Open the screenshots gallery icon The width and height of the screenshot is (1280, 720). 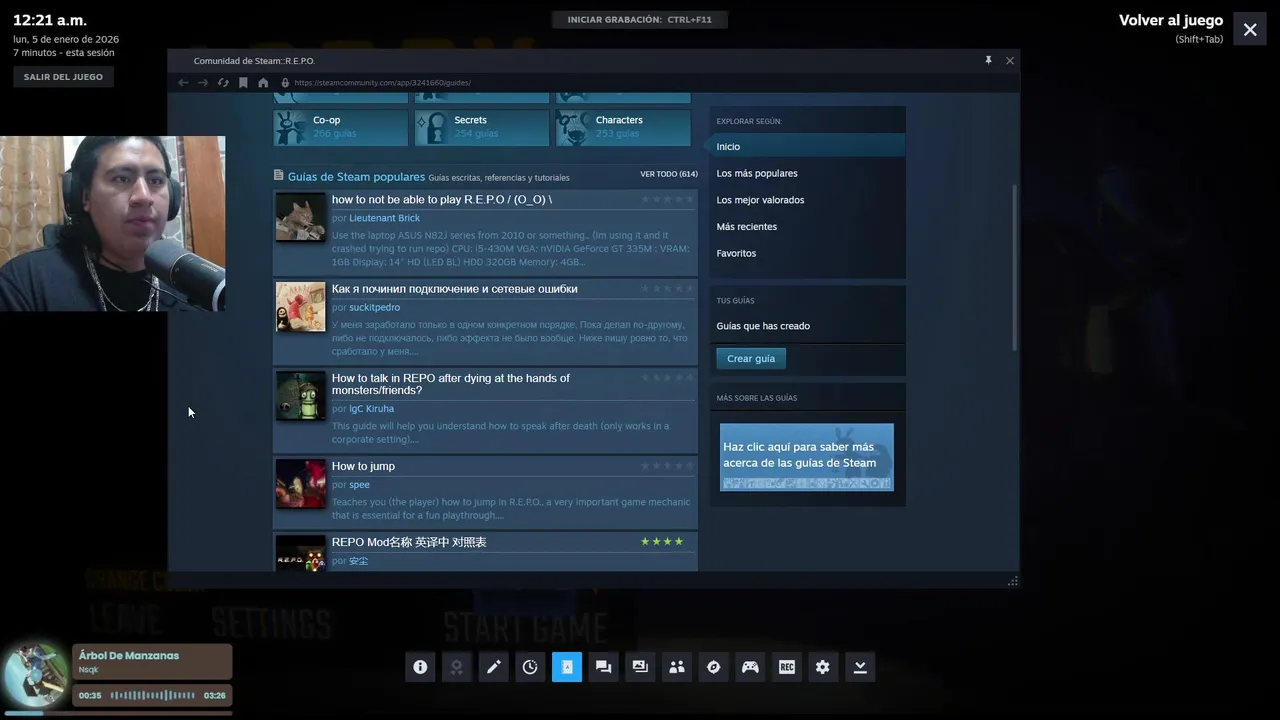(640, 667)
